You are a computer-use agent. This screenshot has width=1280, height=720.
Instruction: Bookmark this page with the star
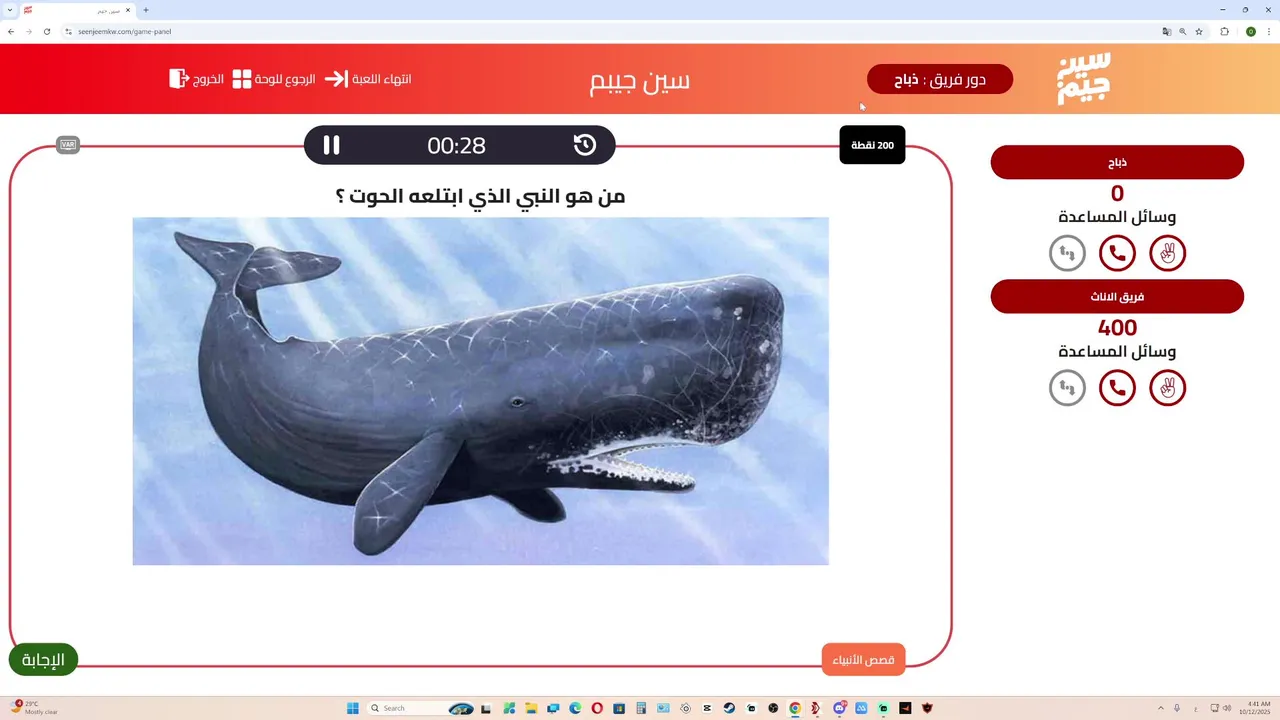(1199, 31)
